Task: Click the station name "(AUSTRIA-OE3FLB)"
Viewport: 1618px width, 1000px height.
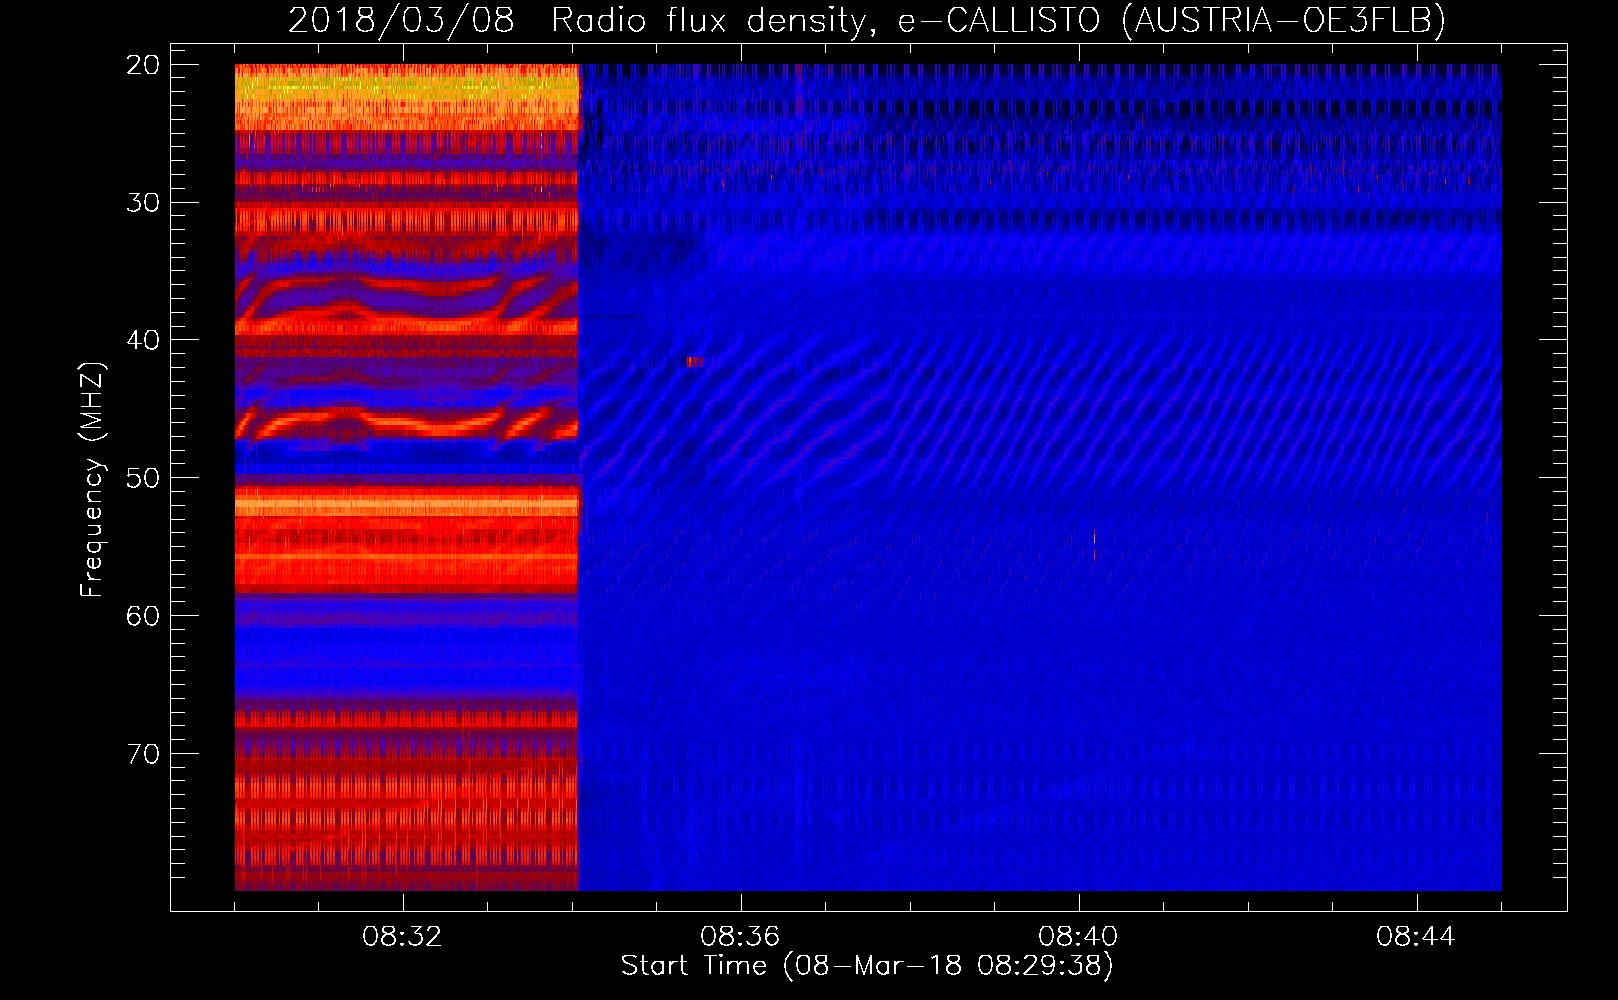Action: [1284, 20]
